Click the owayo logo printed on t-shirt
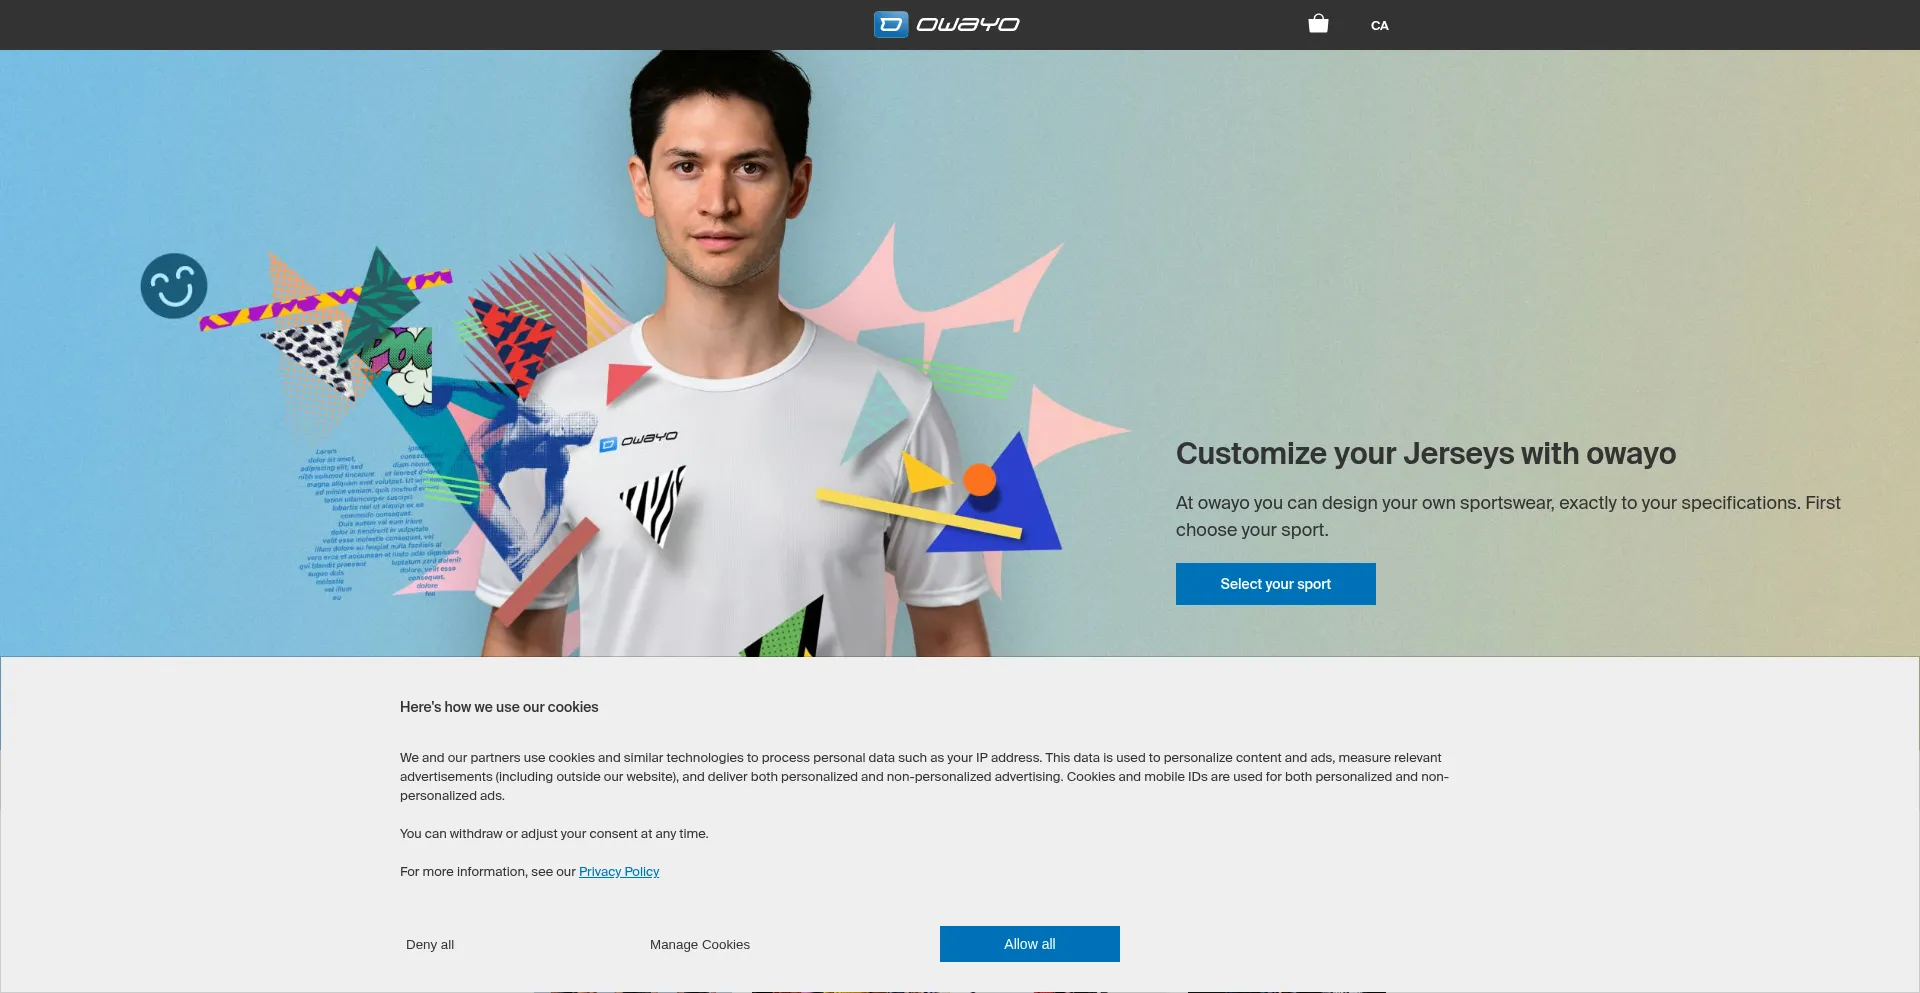The image size is (1920, 993). [x=638, y=441]
